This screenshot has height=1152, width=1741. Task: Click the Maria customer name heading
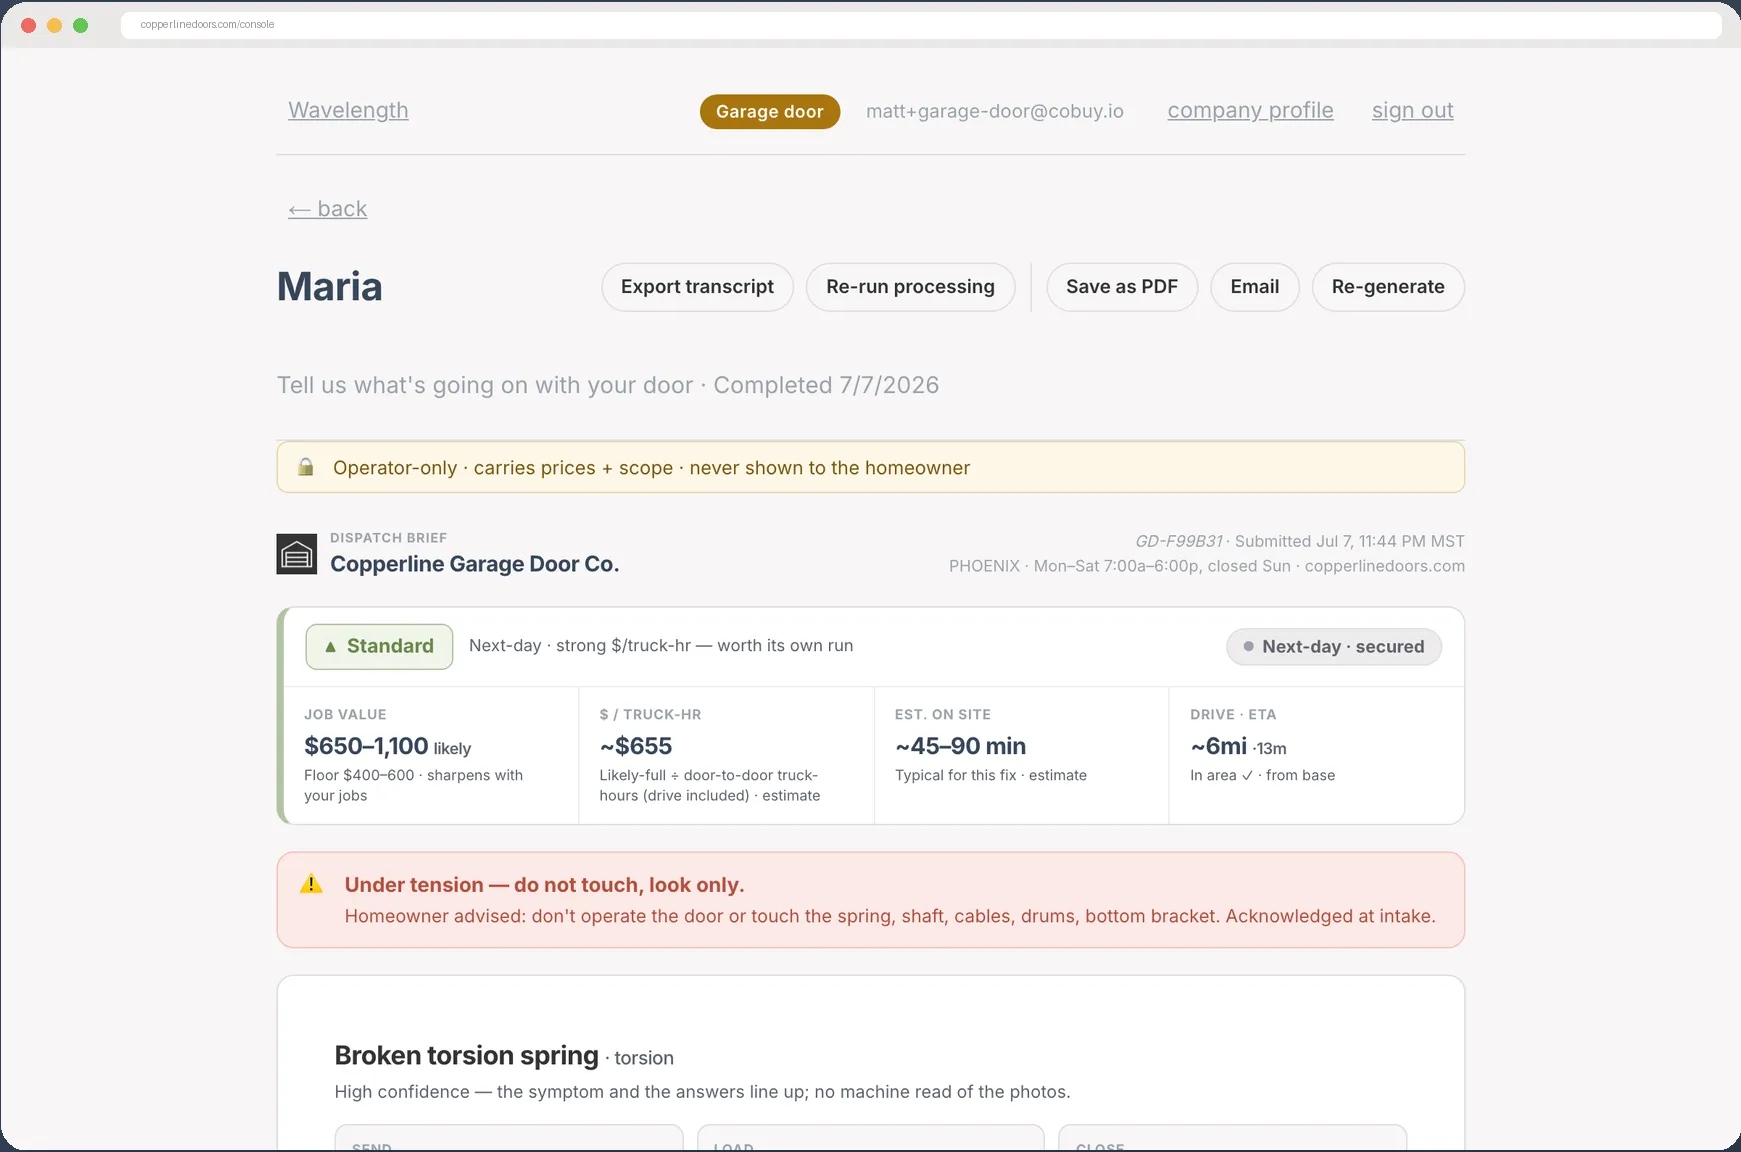pyautogui.click(x=329, y=287)
